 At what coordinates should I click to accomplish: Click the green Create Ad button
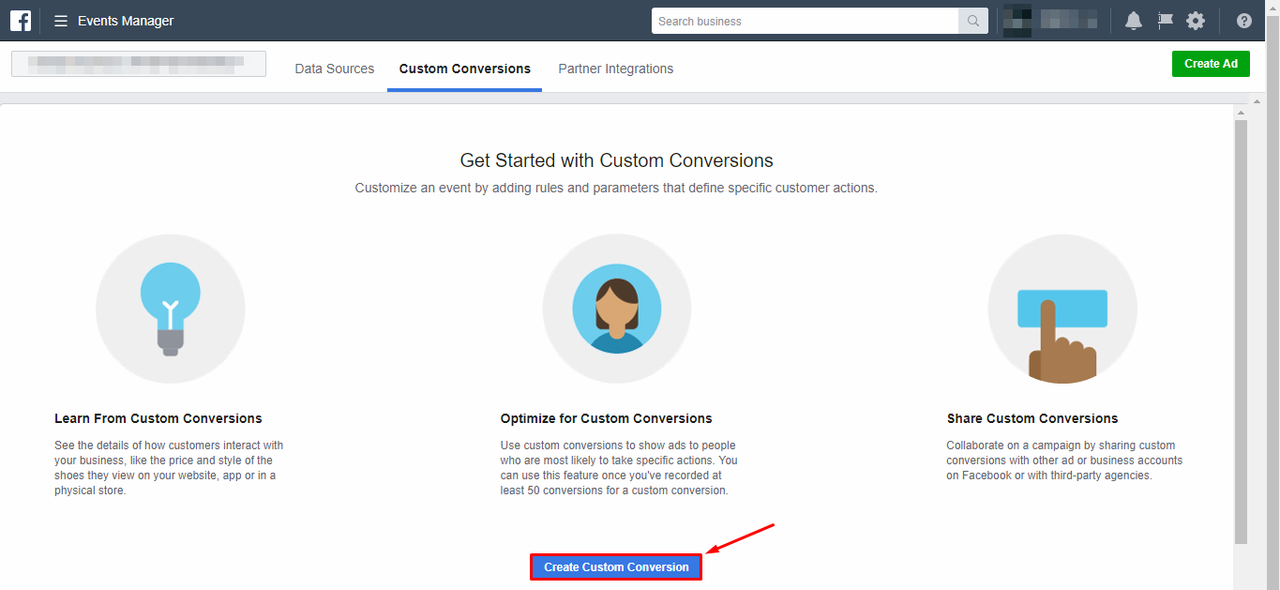[x=1211, y=64]
